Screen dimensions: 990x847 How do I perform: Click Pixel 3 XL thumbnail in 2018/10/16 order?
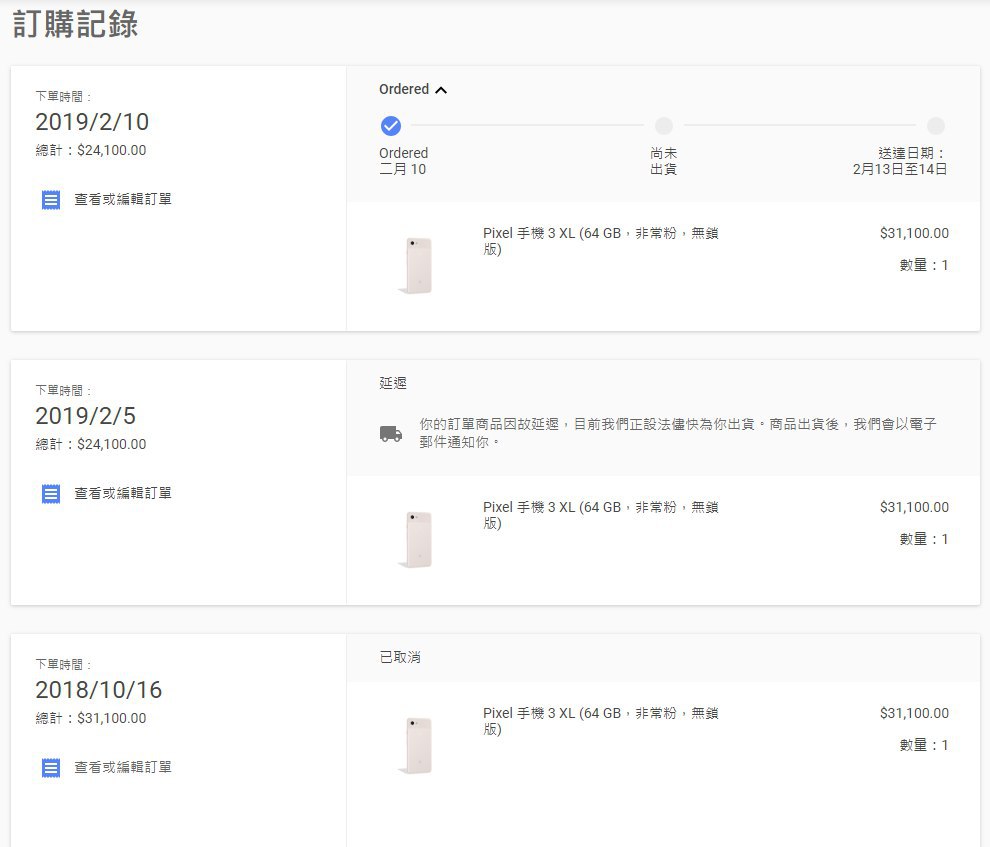coord(416,745)
